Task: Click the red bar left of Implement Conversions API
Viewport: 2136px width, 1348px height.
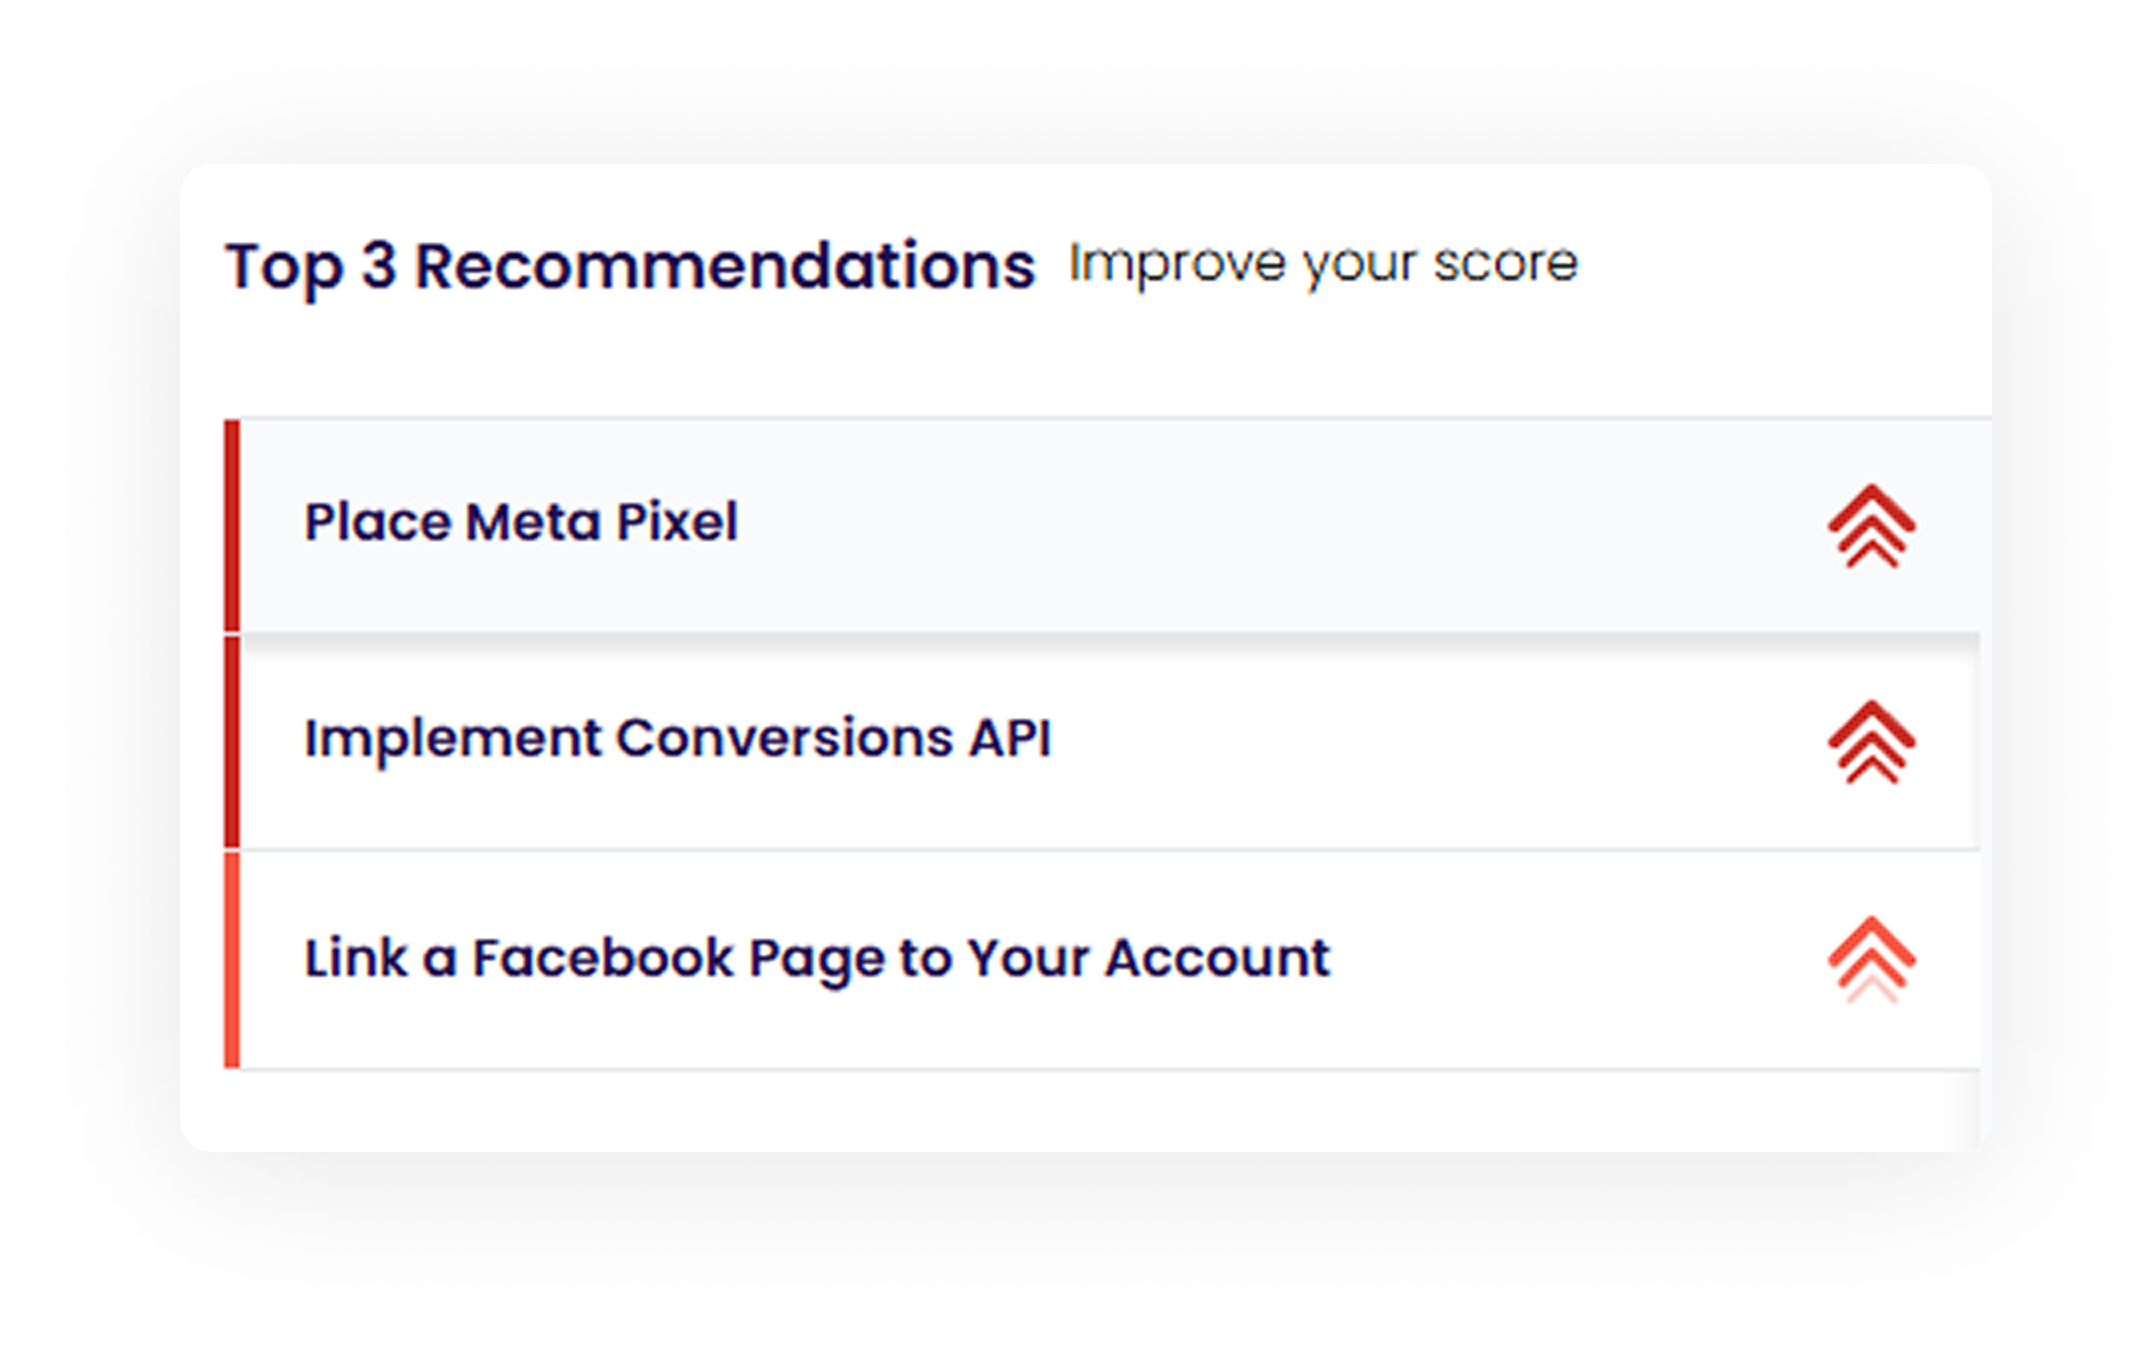Action: click(232, 742)
